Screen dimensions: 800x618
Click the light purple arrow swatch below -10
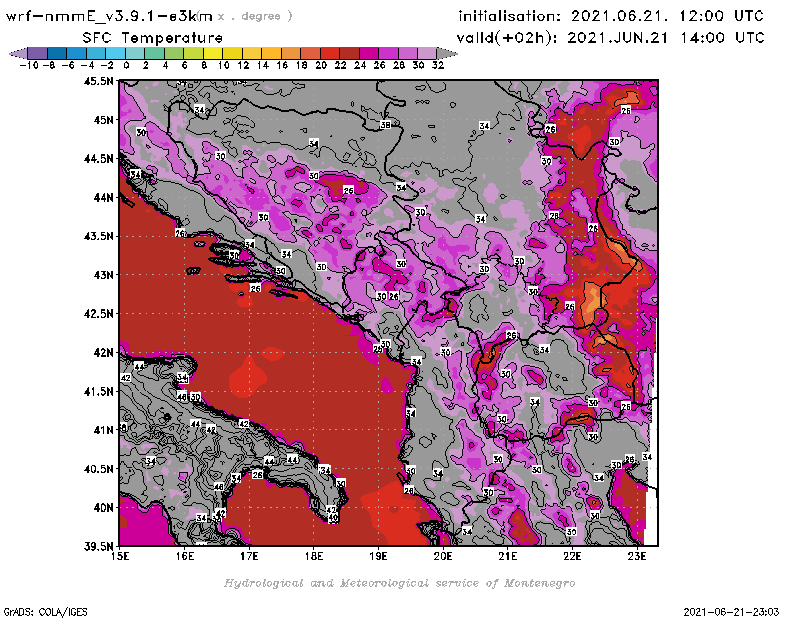click(18, 53)
